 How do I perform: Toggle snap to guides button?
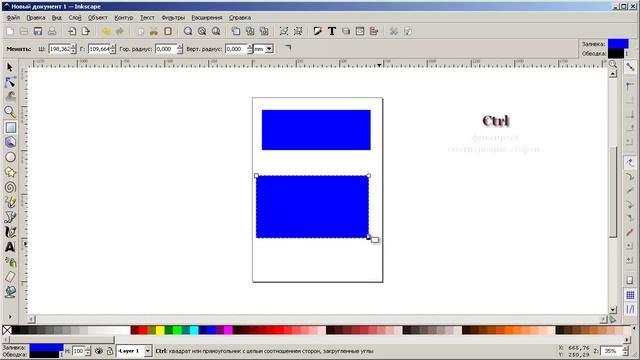coord(630,309)
